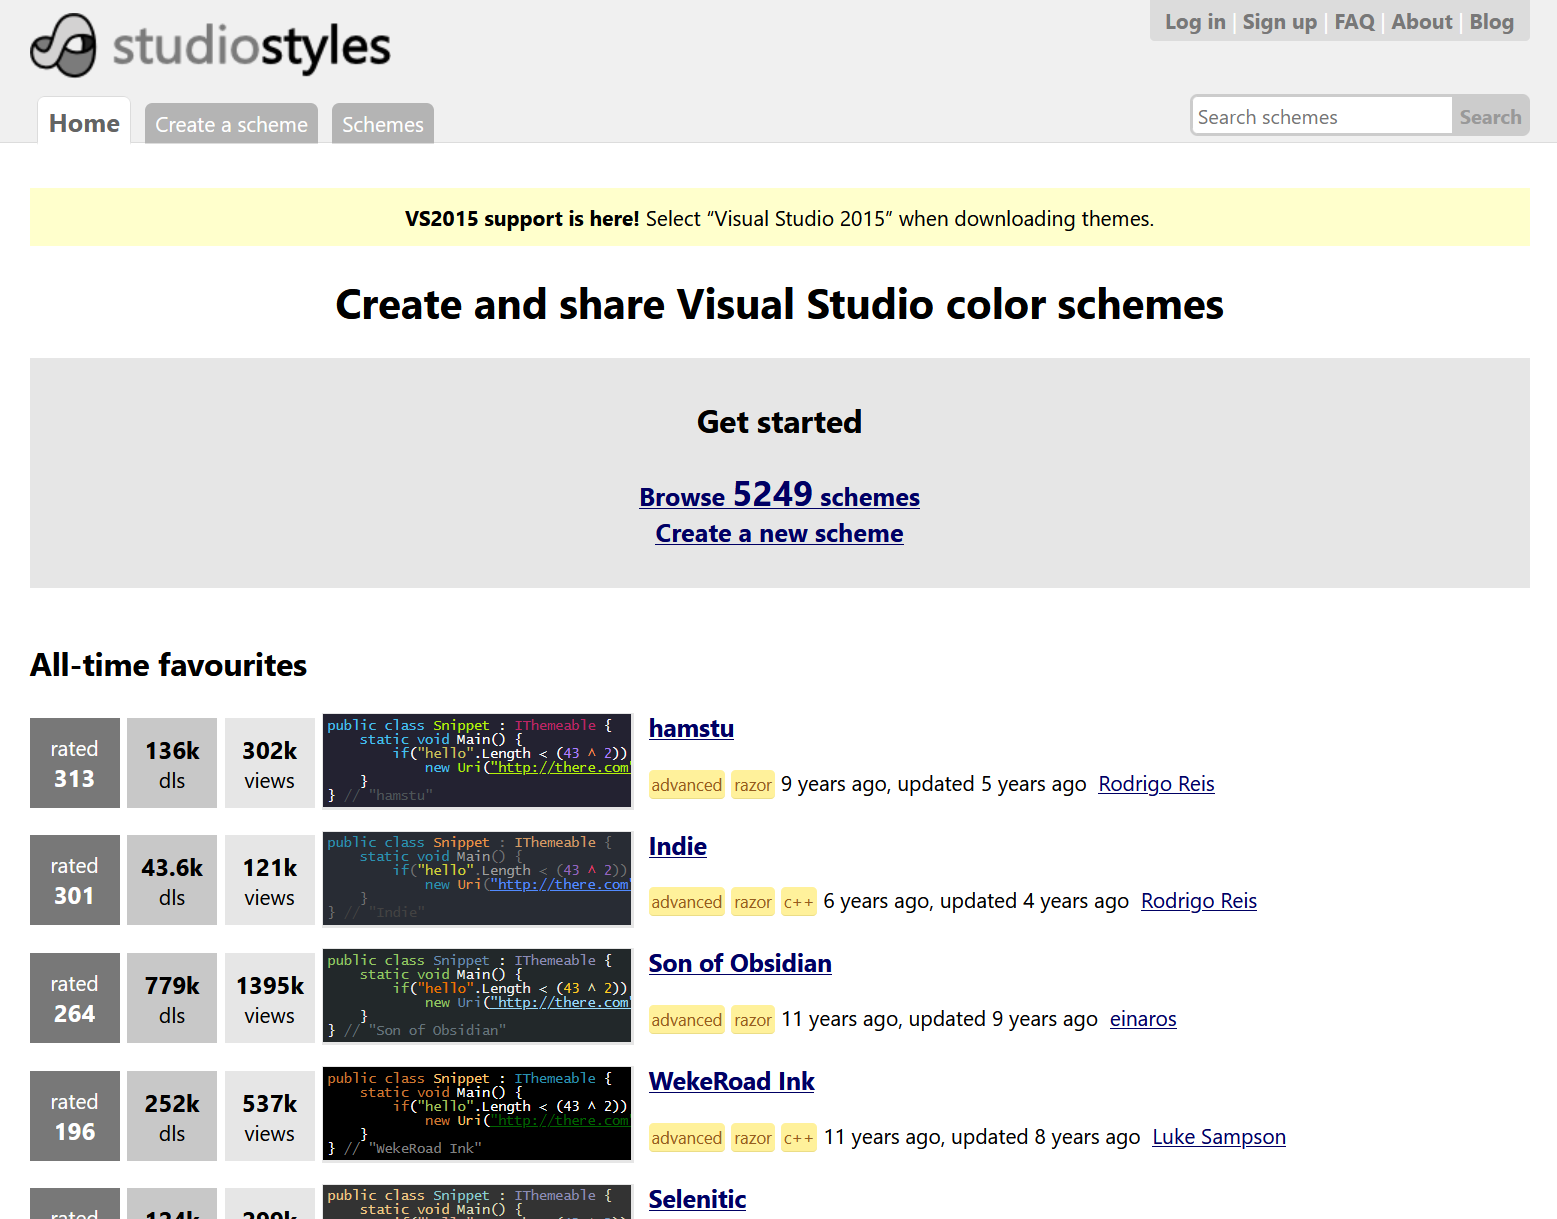Click the Son of Obsidian preview thumbnail
Viewport: 1557px width, 1219px height.
(477, 996)
